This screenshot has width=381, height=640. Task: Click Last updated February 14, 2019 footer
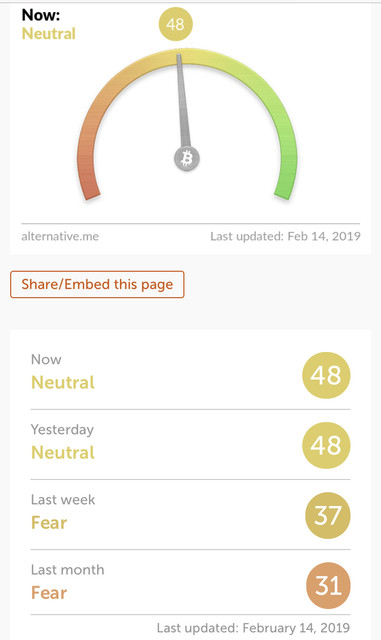tap(253, 628)
